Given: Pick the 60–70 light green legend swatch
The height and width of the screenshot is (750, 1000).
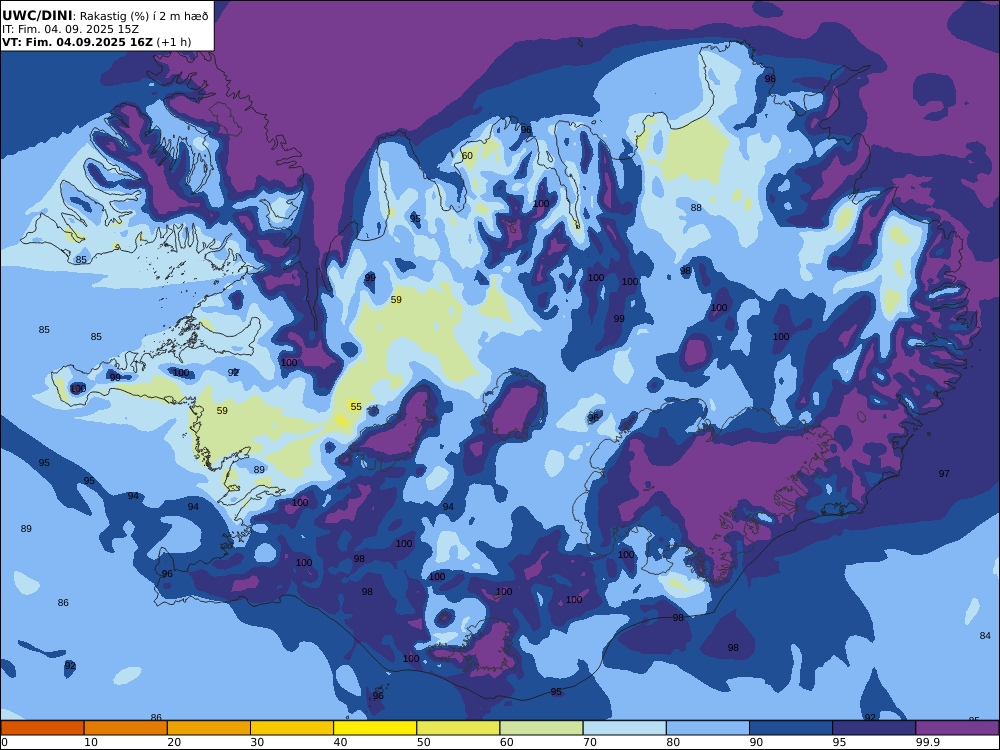Looking at the screenshot, I should [541, 728].
